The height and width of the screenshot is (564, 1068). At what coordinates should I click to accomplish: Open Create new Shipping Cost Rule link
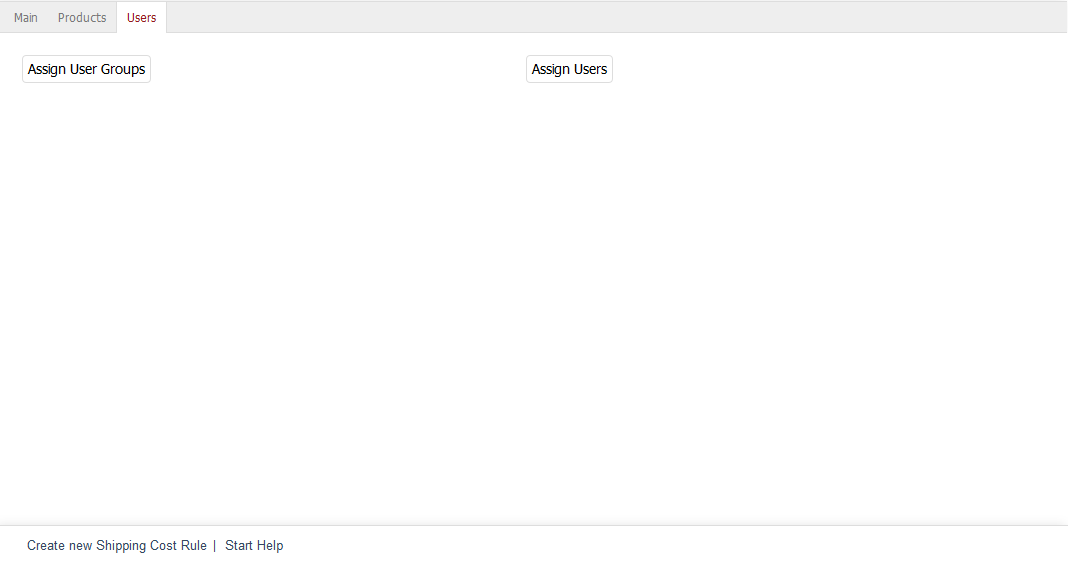[116, 546]
